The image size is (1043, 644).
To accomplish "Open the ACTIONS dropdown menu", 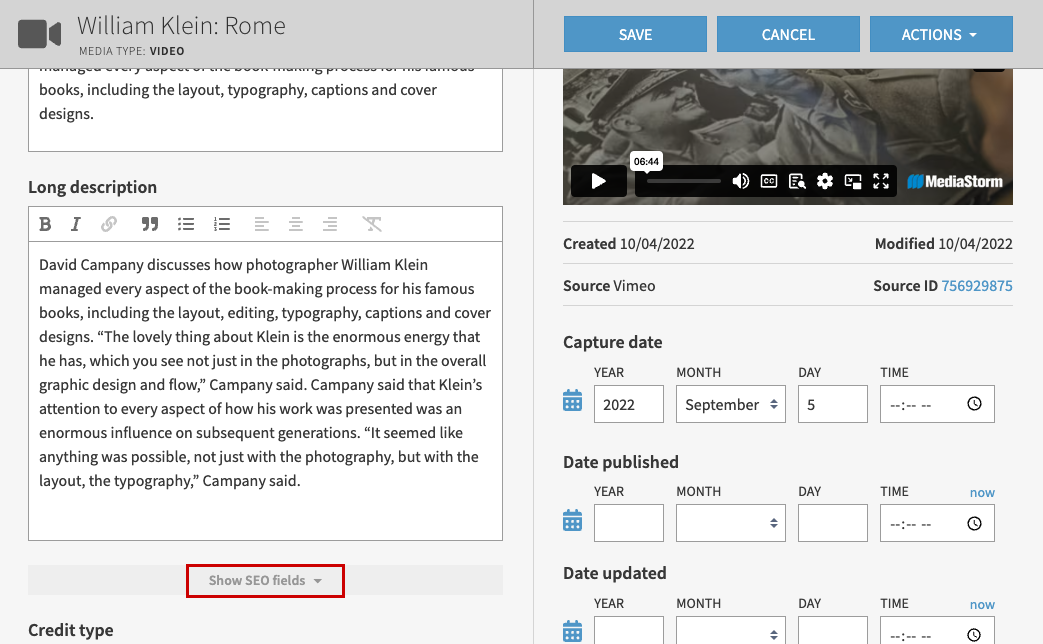I will pos(940,34).
